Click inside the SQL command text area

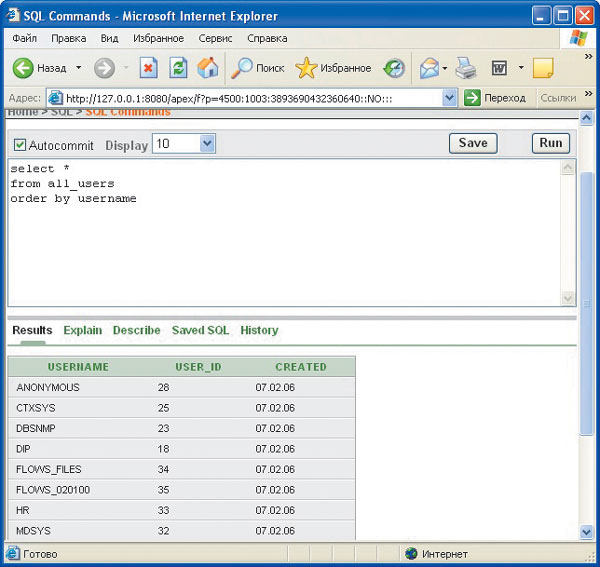point(285,233)
